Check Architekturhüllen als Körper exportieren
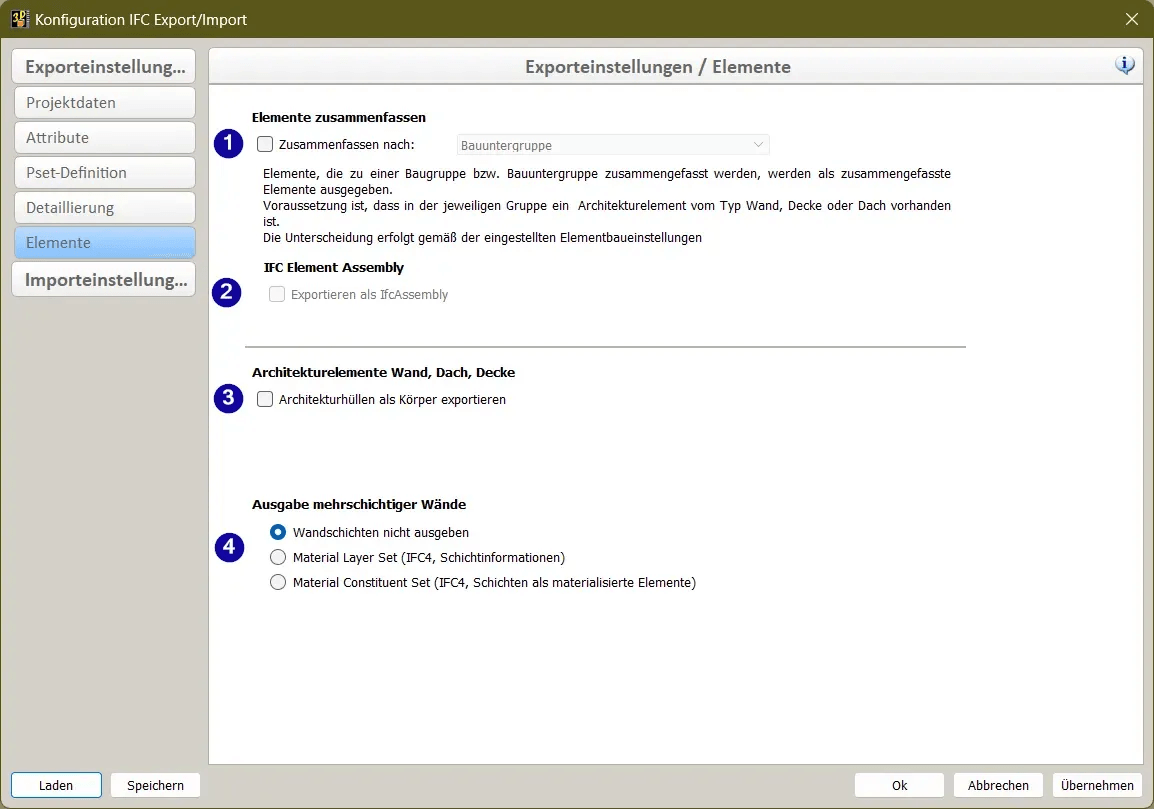Viewport: 1154px width, 809px height. coord(265,398)
